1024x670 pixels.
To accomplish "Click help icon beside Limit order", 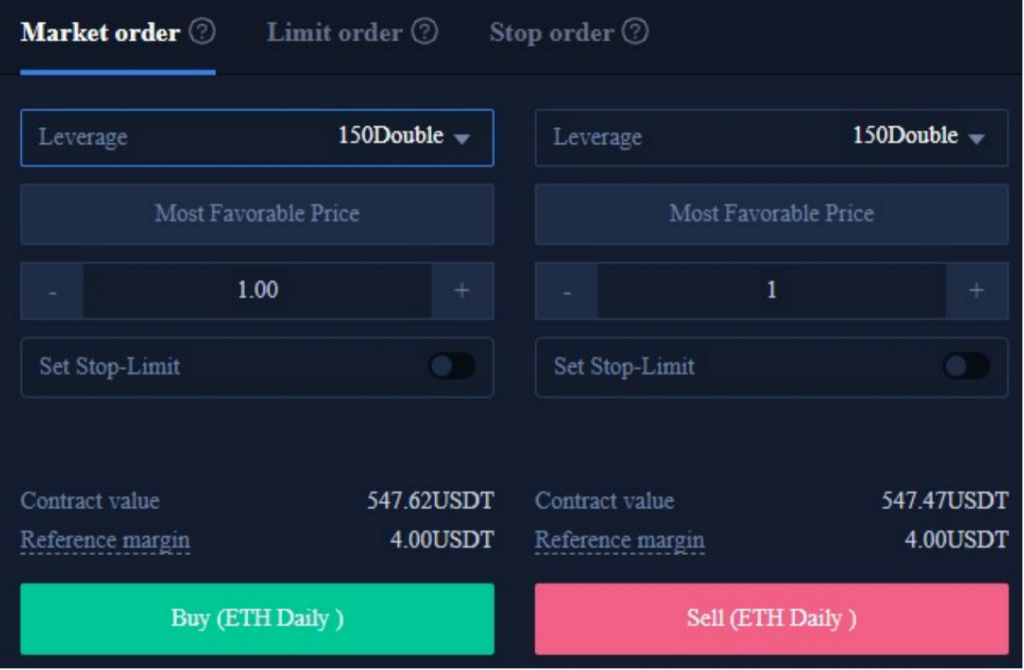I will click(x=424, y=31).
